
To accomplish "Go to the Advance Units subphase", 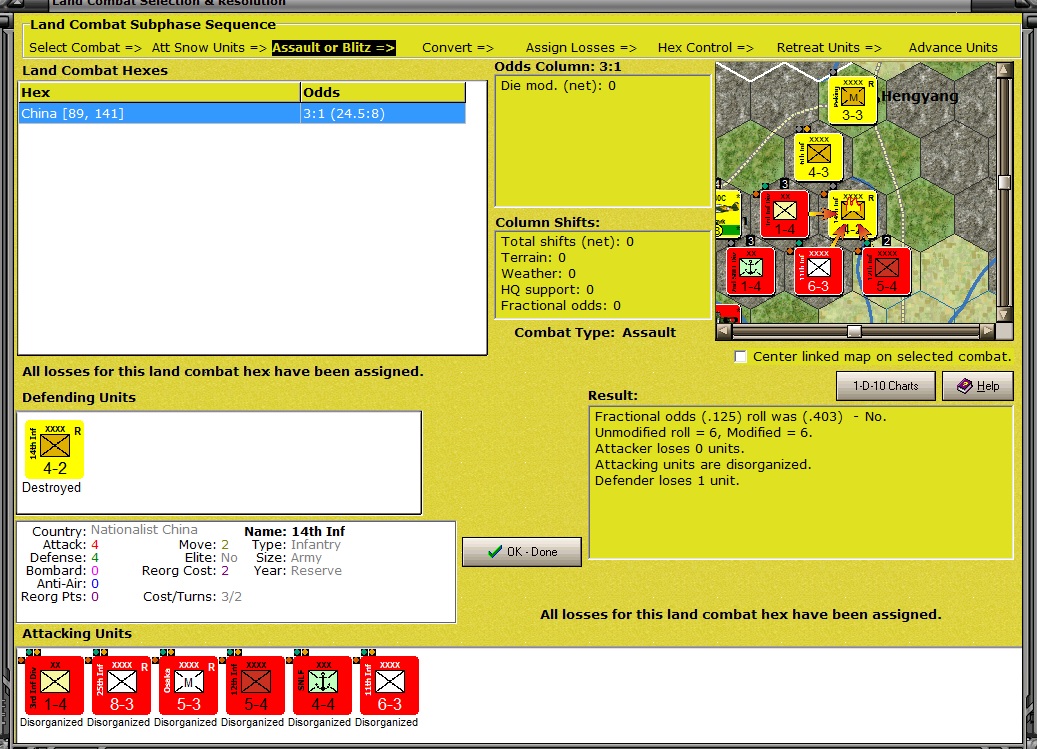I will click(x=953, y=48).
